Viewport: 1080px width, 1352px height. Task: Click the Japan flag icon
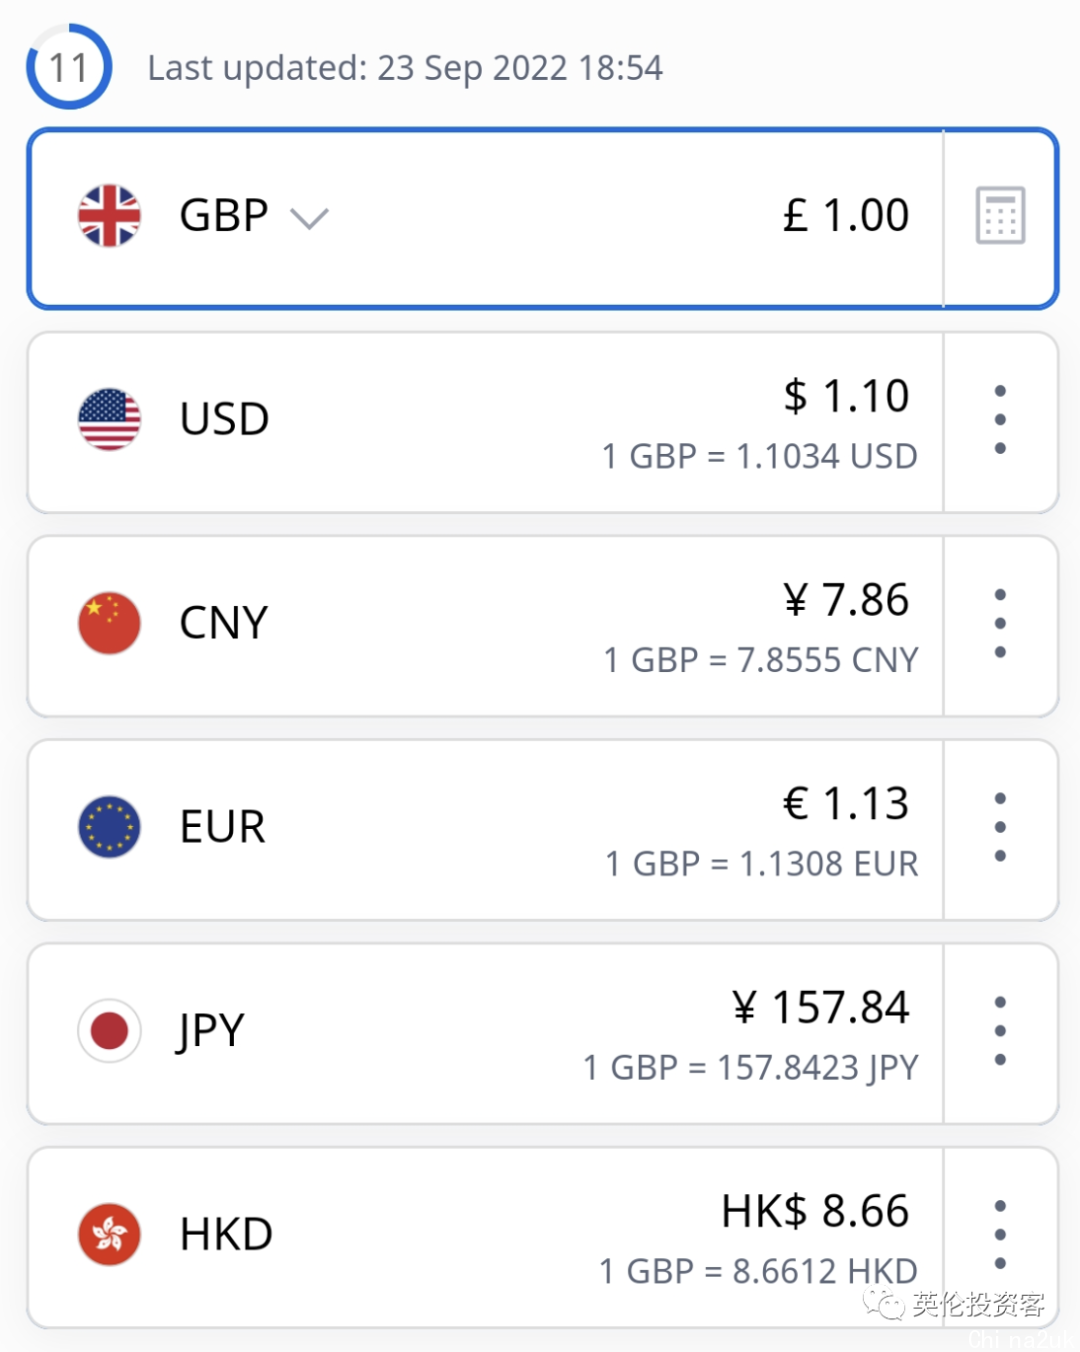click(109, 1031)
